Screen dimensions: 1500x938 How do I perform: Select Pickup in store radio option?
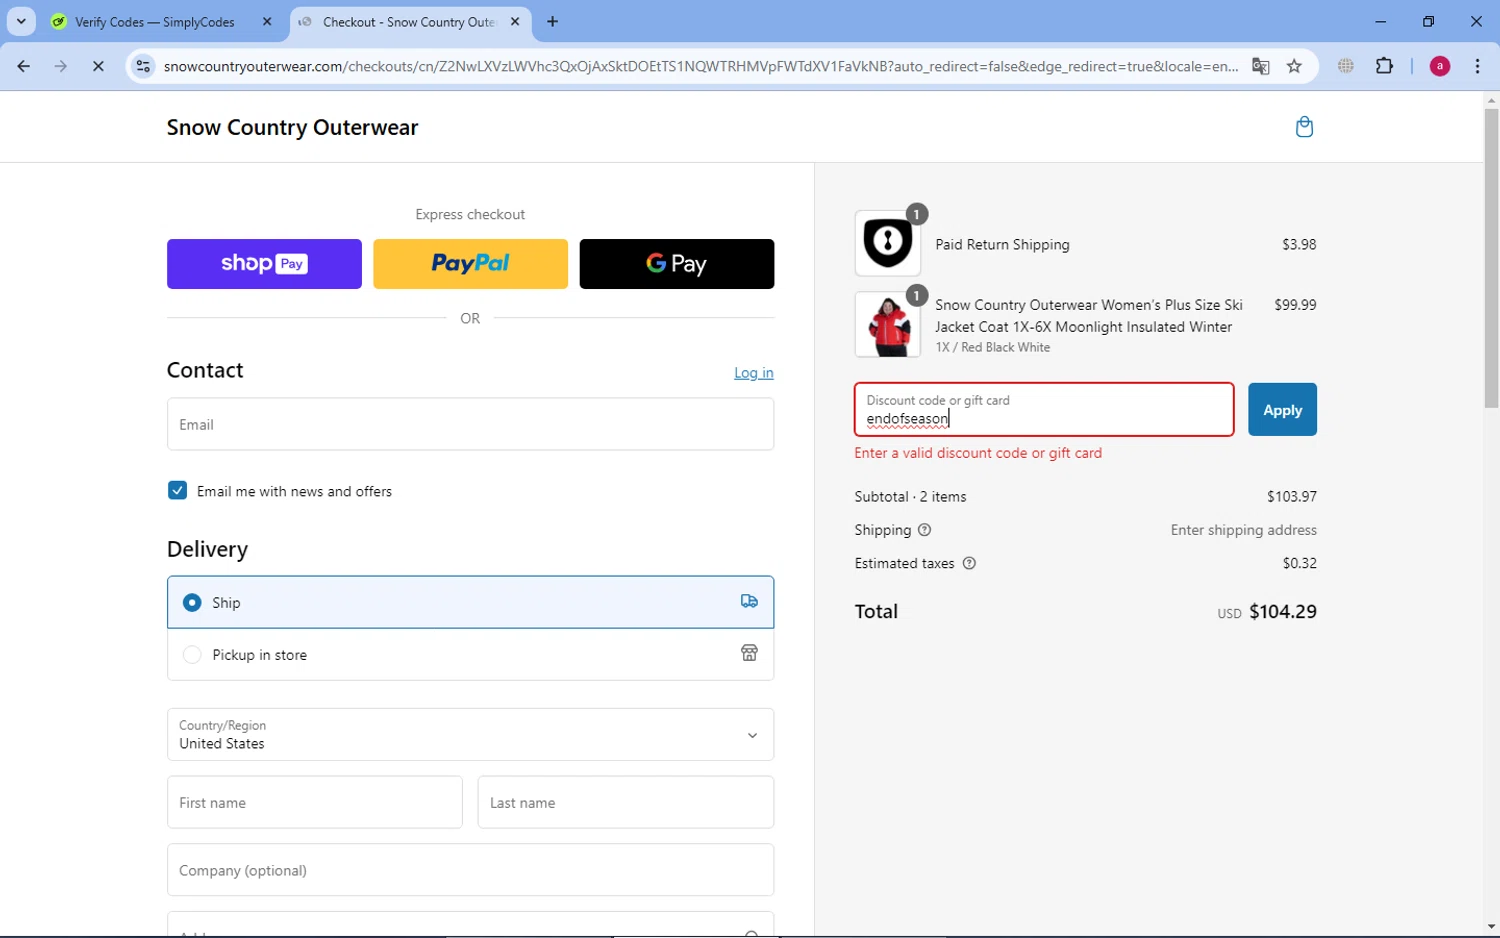pyautogui.click(x=192, y=654)
